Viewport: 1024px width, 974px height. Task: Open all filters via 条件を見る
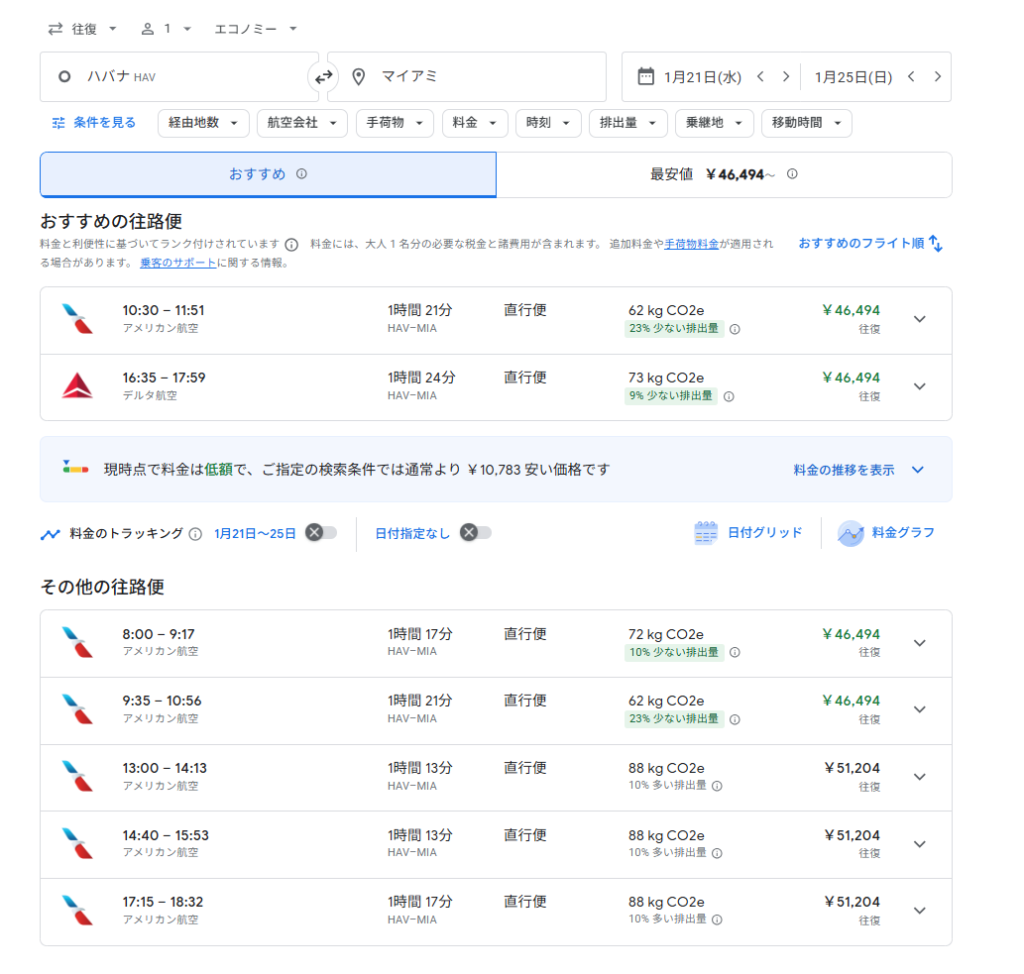[94, 123]
